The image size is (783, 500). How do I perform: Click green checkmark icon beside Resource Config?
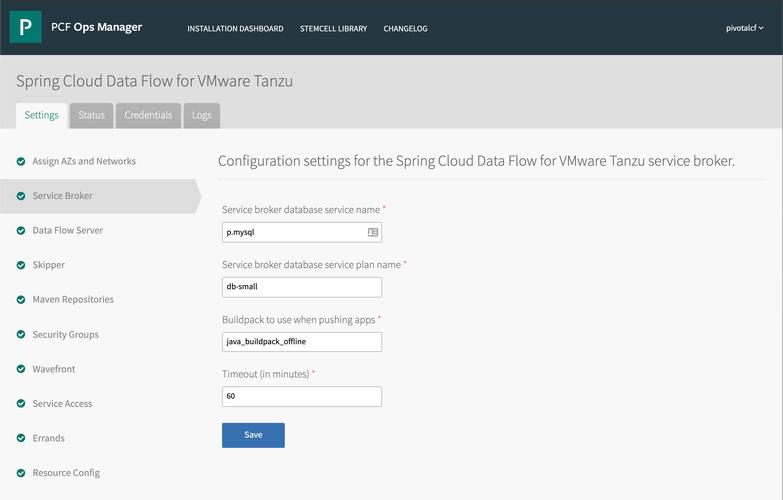[21, 473]
